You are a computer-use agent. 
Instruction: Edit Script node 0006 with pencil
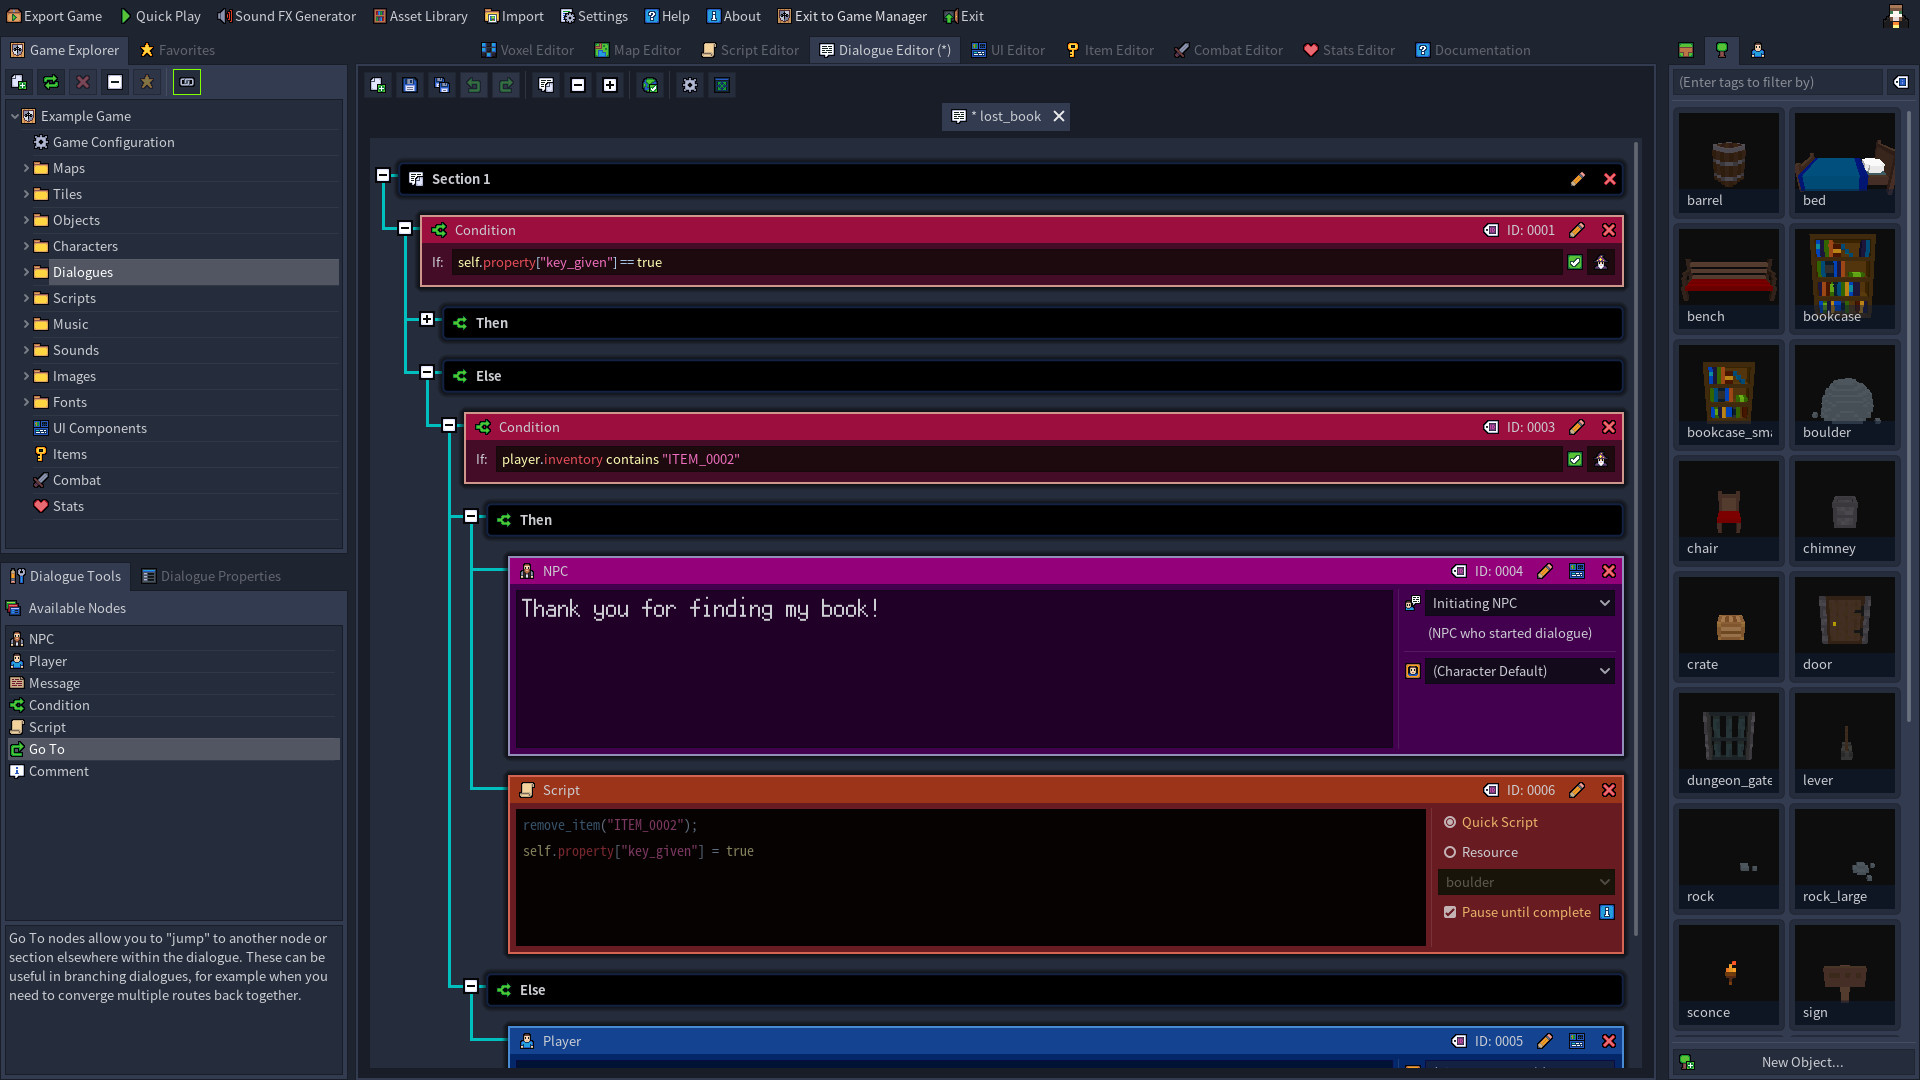tap(1577, 790)
